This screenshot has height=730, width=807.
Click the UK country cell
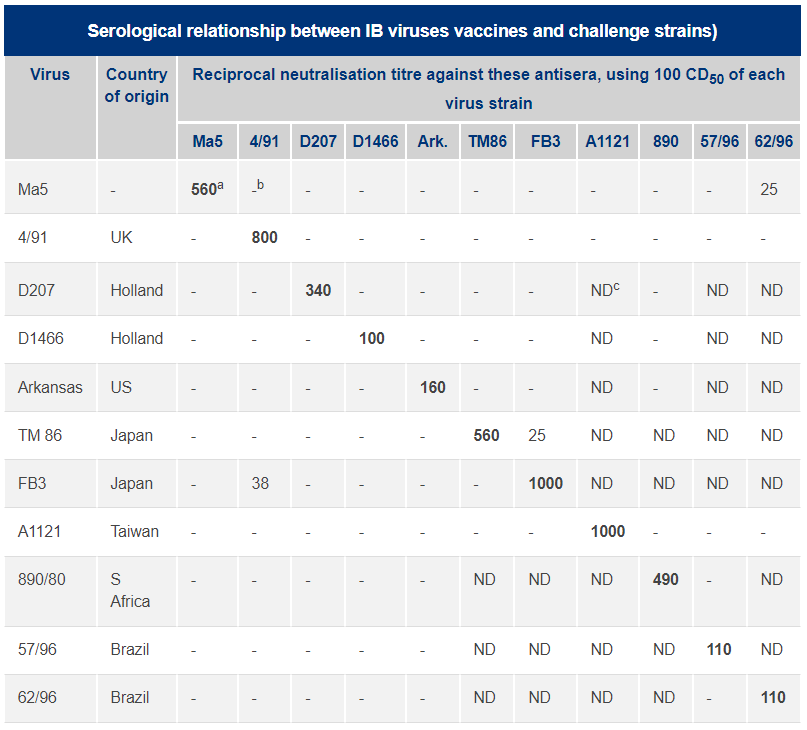[x=121, y=238]
